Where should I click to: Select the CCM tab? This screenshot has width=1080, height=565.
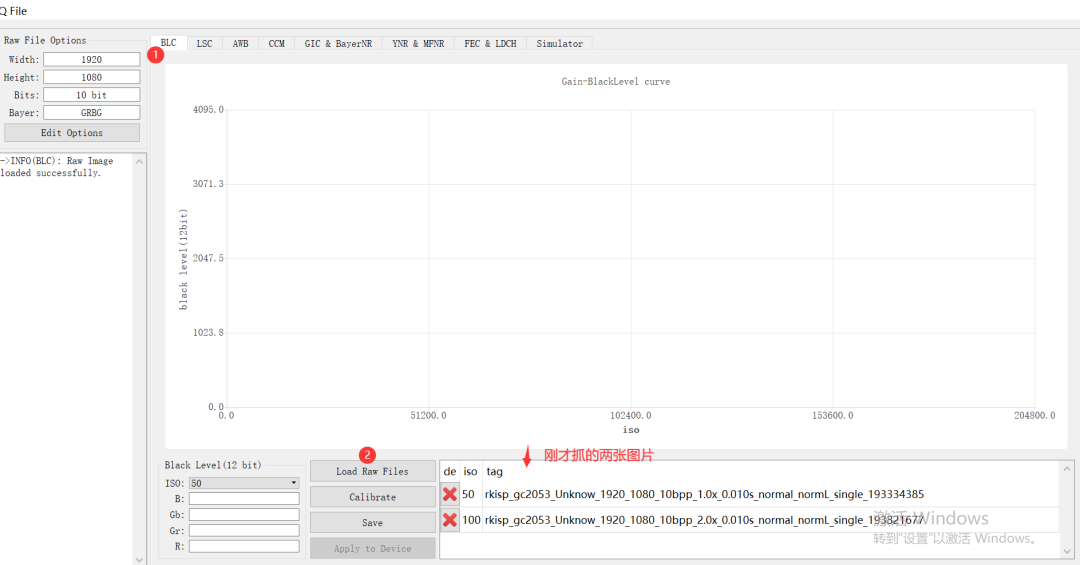pyautogui.click(x=276, y=44)
